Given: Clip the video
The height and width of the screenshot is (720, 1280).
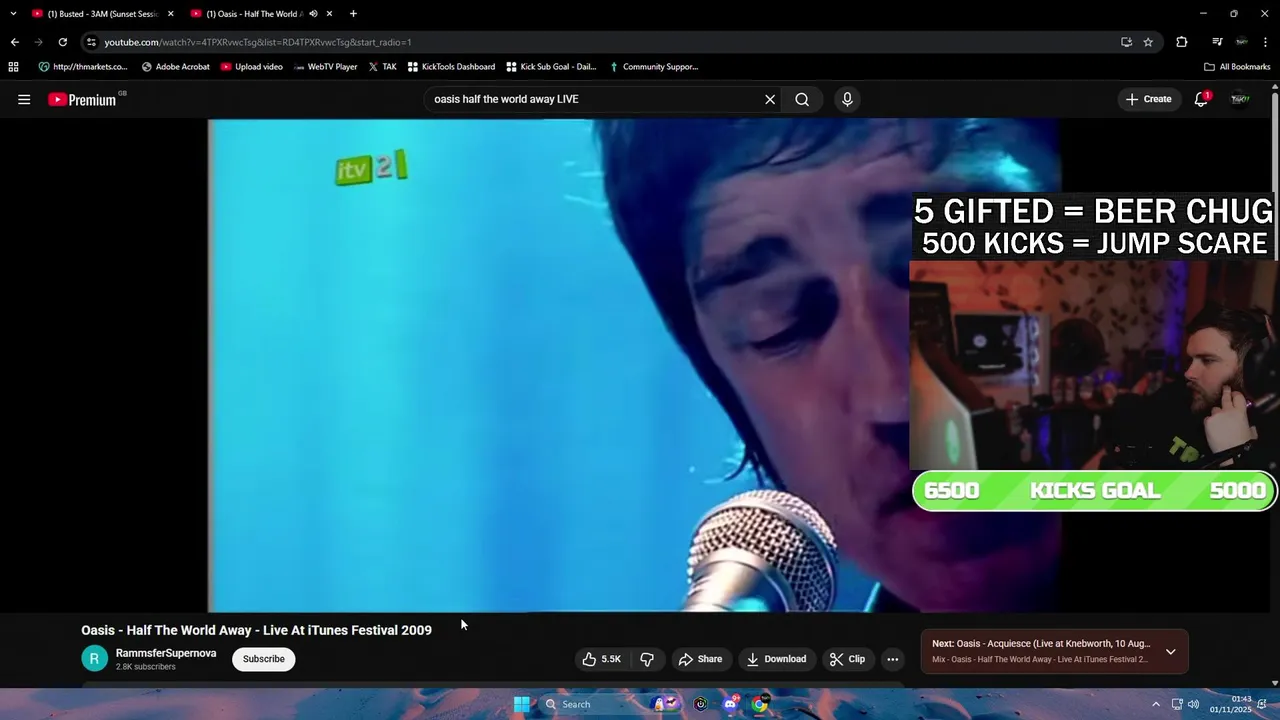Looking at the screenshot, I should [847, 659].
